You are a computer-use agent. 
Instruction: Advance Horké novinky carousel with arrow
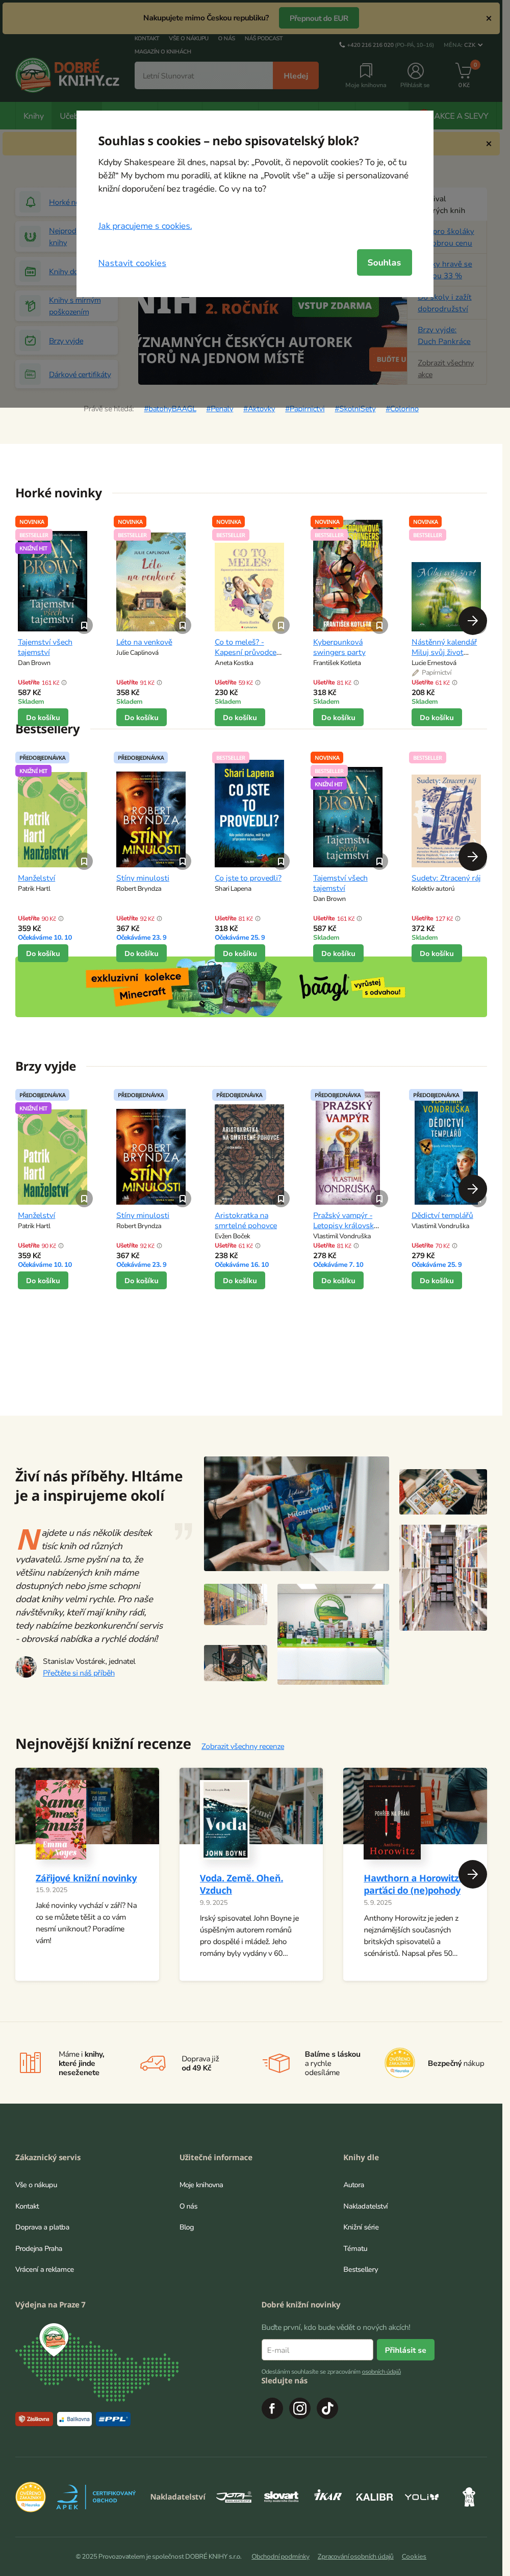pos(472,620)
